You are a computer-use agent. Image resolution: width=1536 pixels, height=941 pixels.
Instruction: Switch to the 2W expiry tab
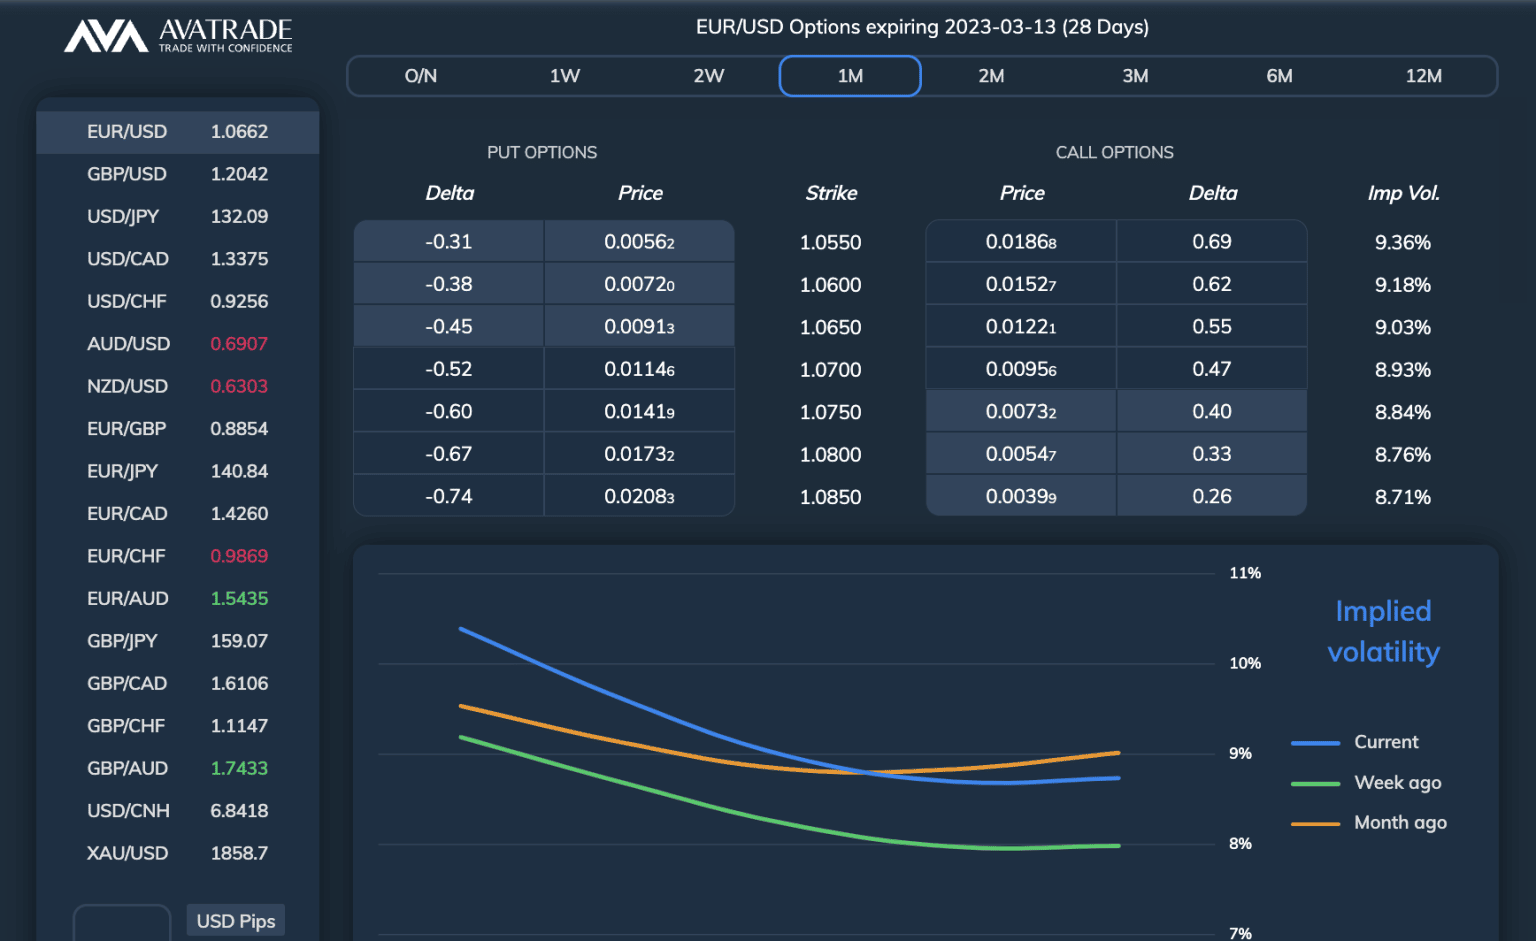709,76
